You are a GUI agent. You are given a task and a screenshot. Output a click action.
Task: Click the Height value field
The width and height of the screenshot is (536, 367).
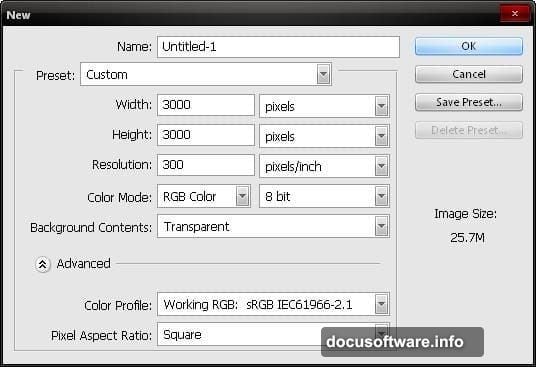[x=206, y=135]
